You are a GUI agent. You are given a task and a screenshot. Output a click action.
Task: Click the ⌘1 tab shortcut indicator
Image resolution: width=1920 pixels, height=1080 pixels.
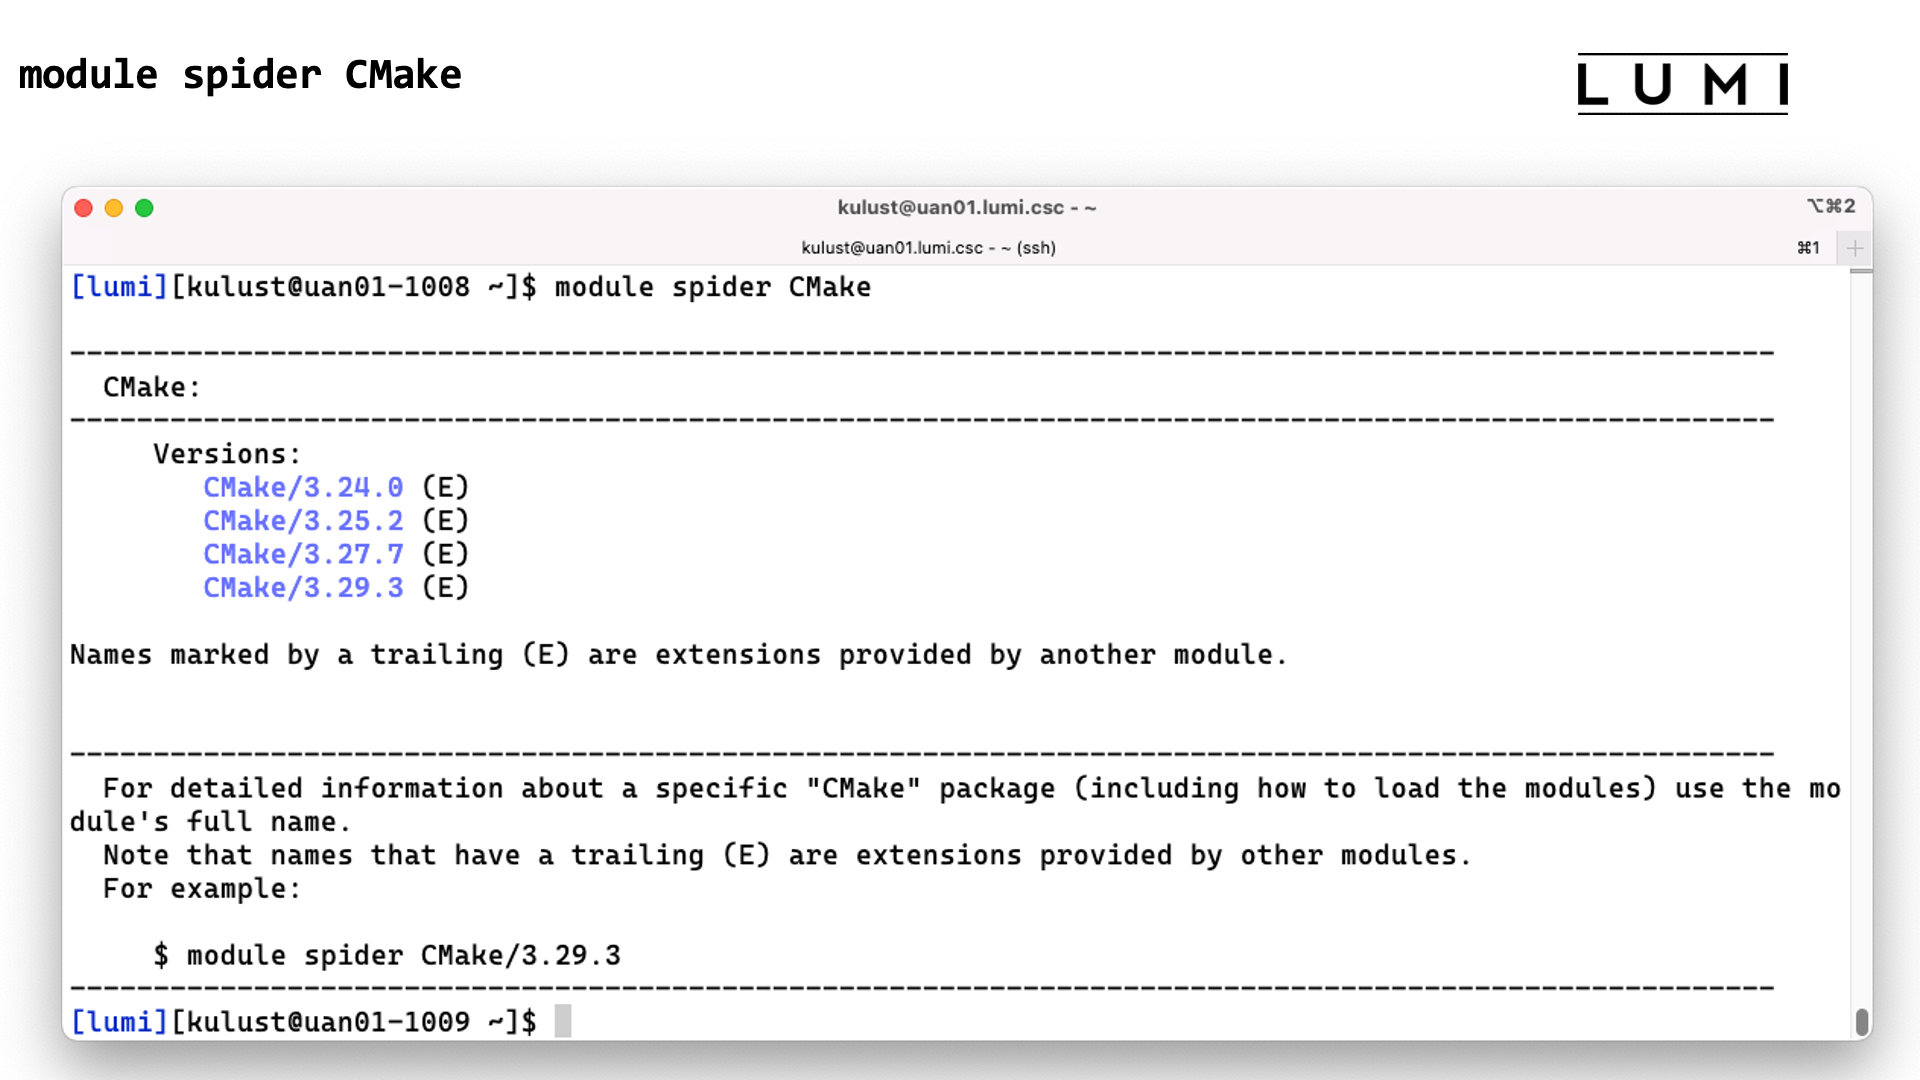(1808, 248)
